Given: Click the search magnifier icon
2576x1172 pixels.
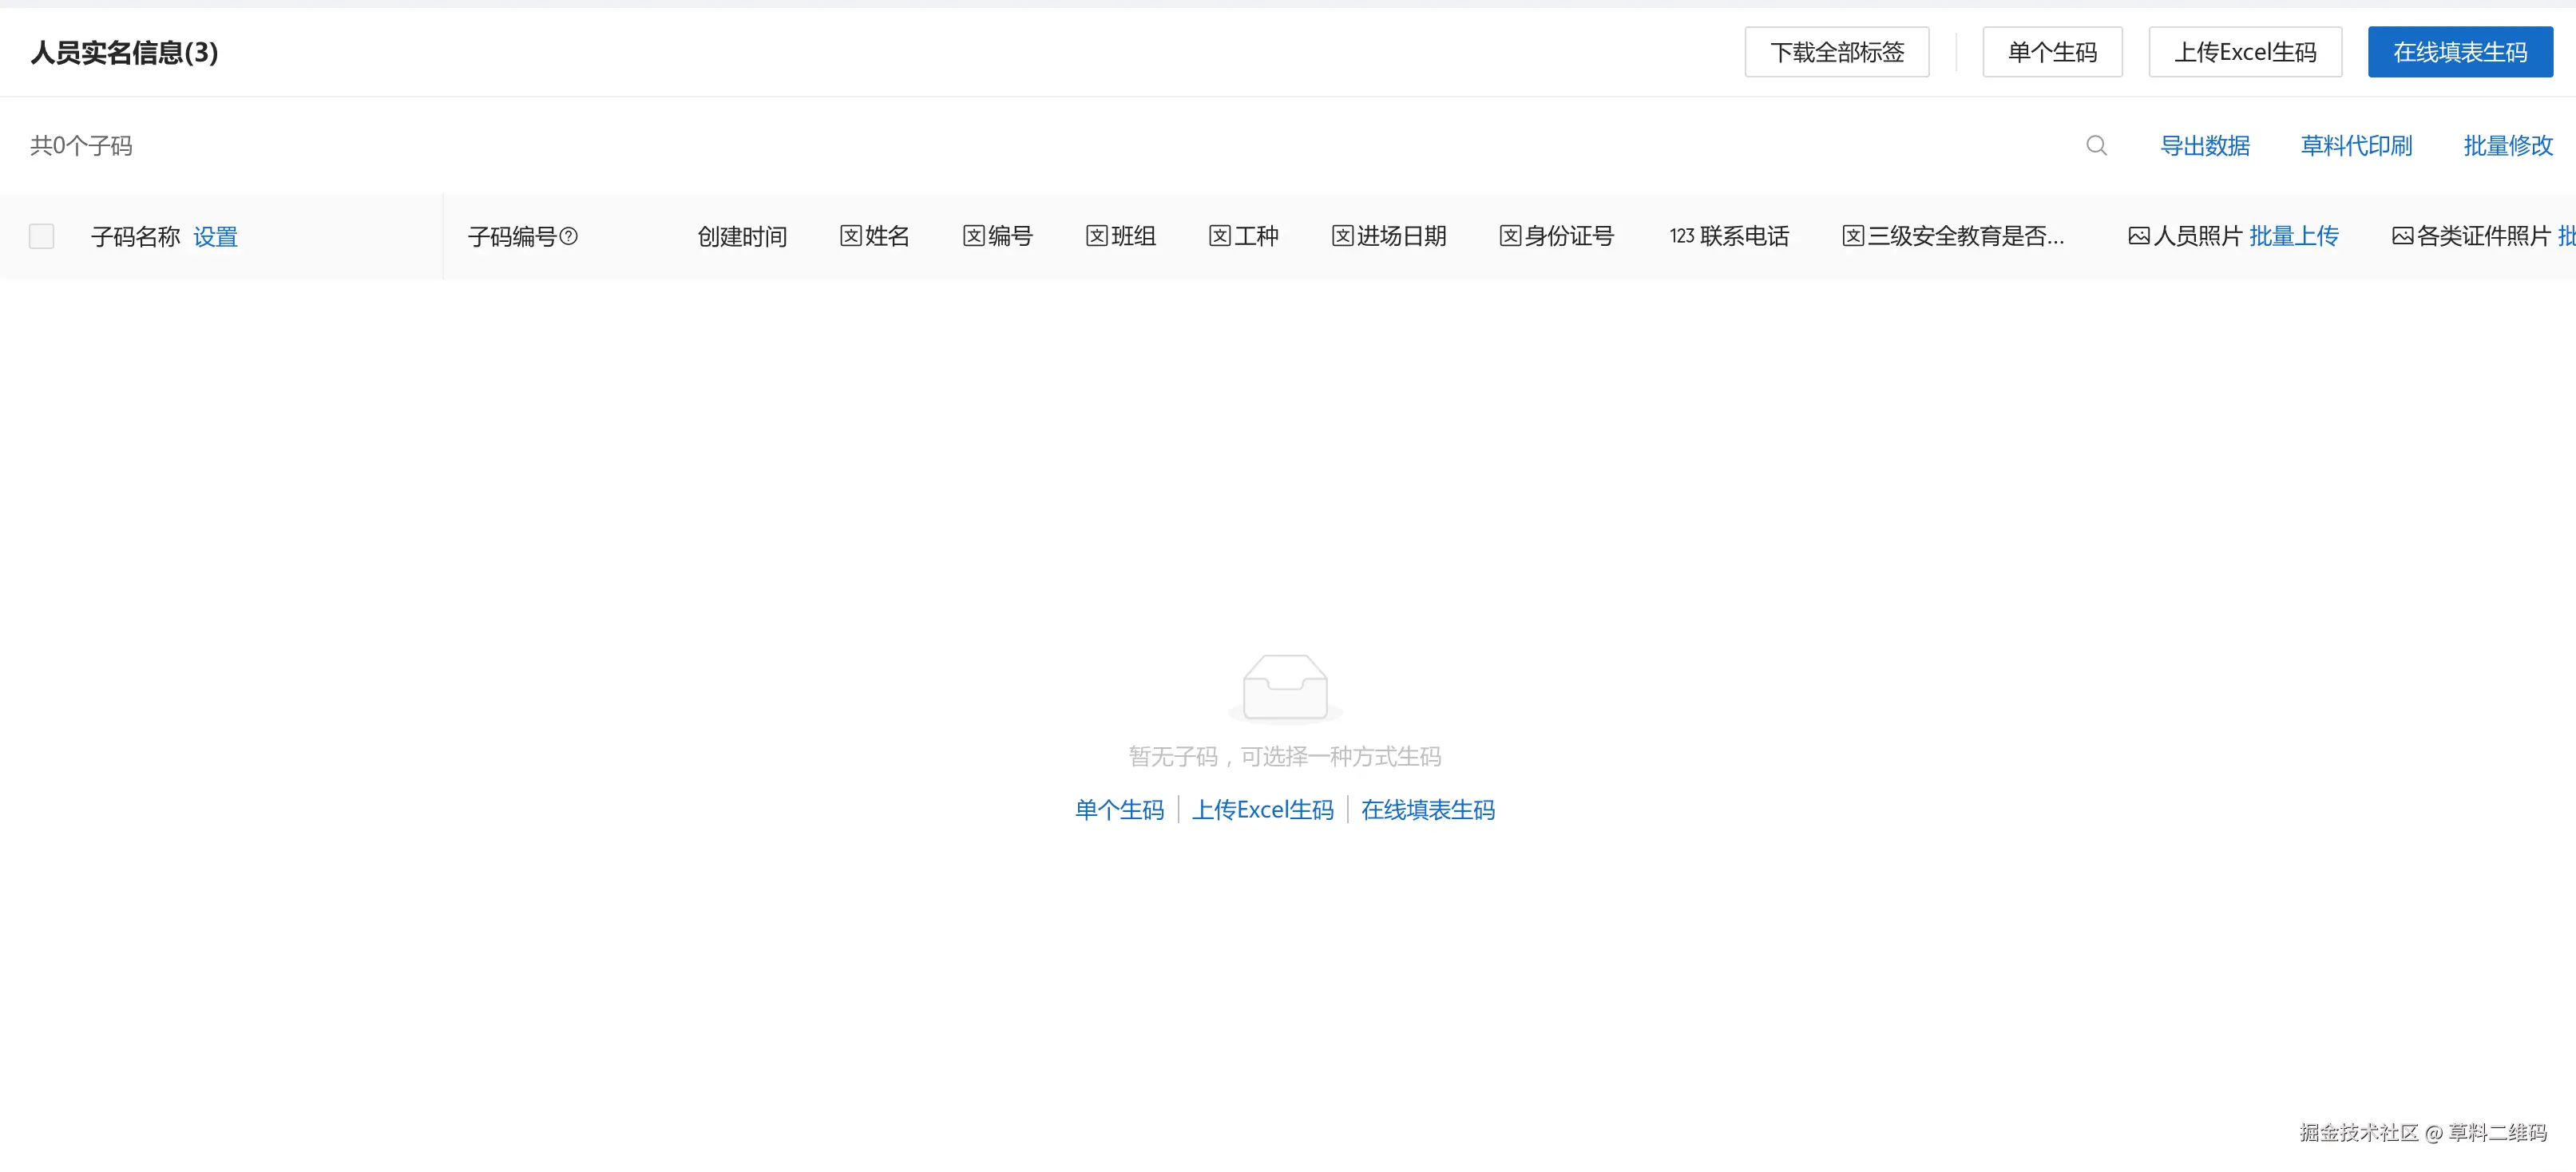Looking at the screenshot, I should click(x=2096, y=146).
